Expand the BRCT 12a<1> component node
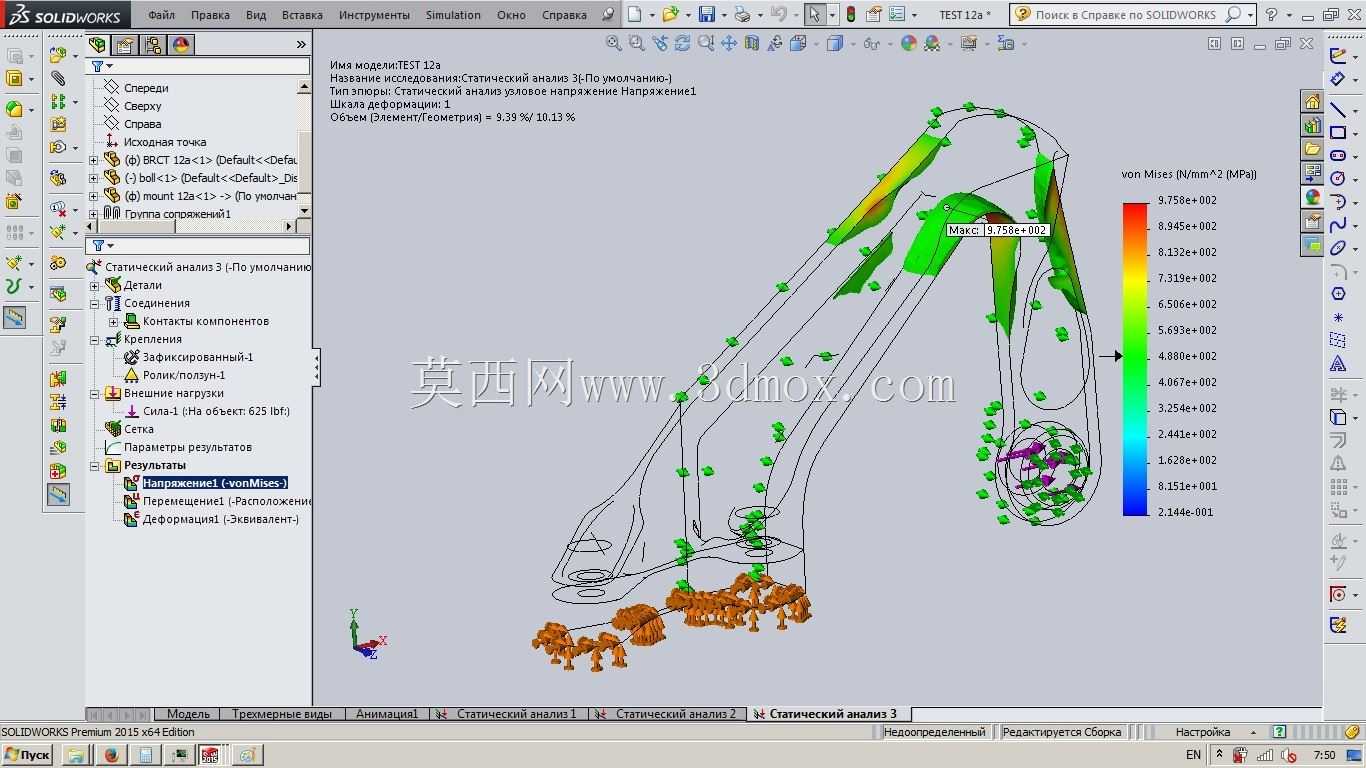1366x768 pixels. click(94, 160)
